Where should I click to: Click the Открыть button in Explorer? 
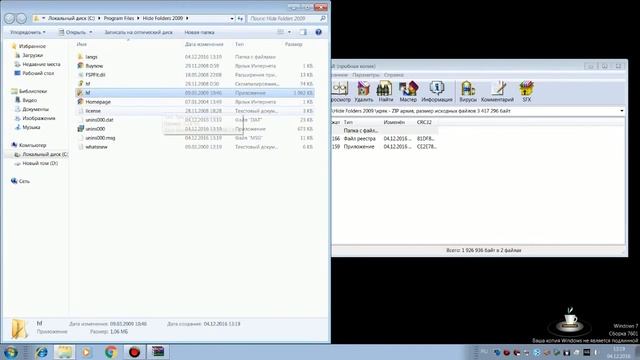pos(72,32)
